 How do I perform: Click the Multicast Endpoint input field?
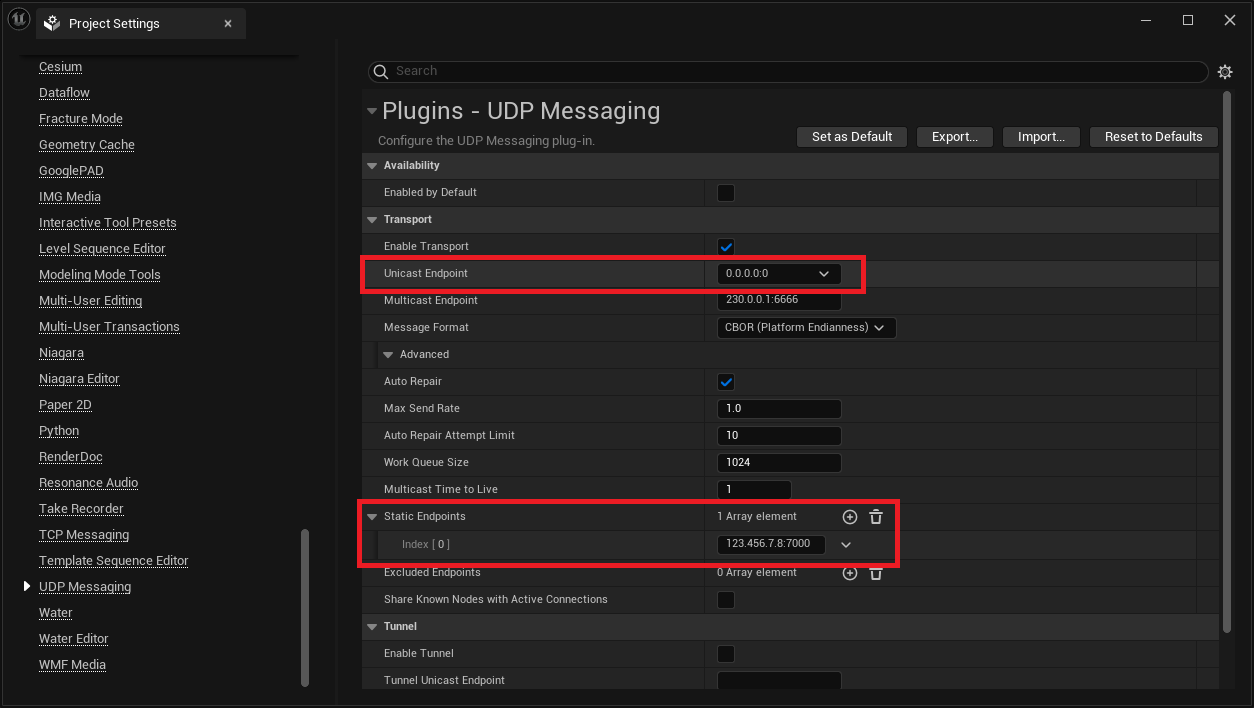click(x=778, y=299)
